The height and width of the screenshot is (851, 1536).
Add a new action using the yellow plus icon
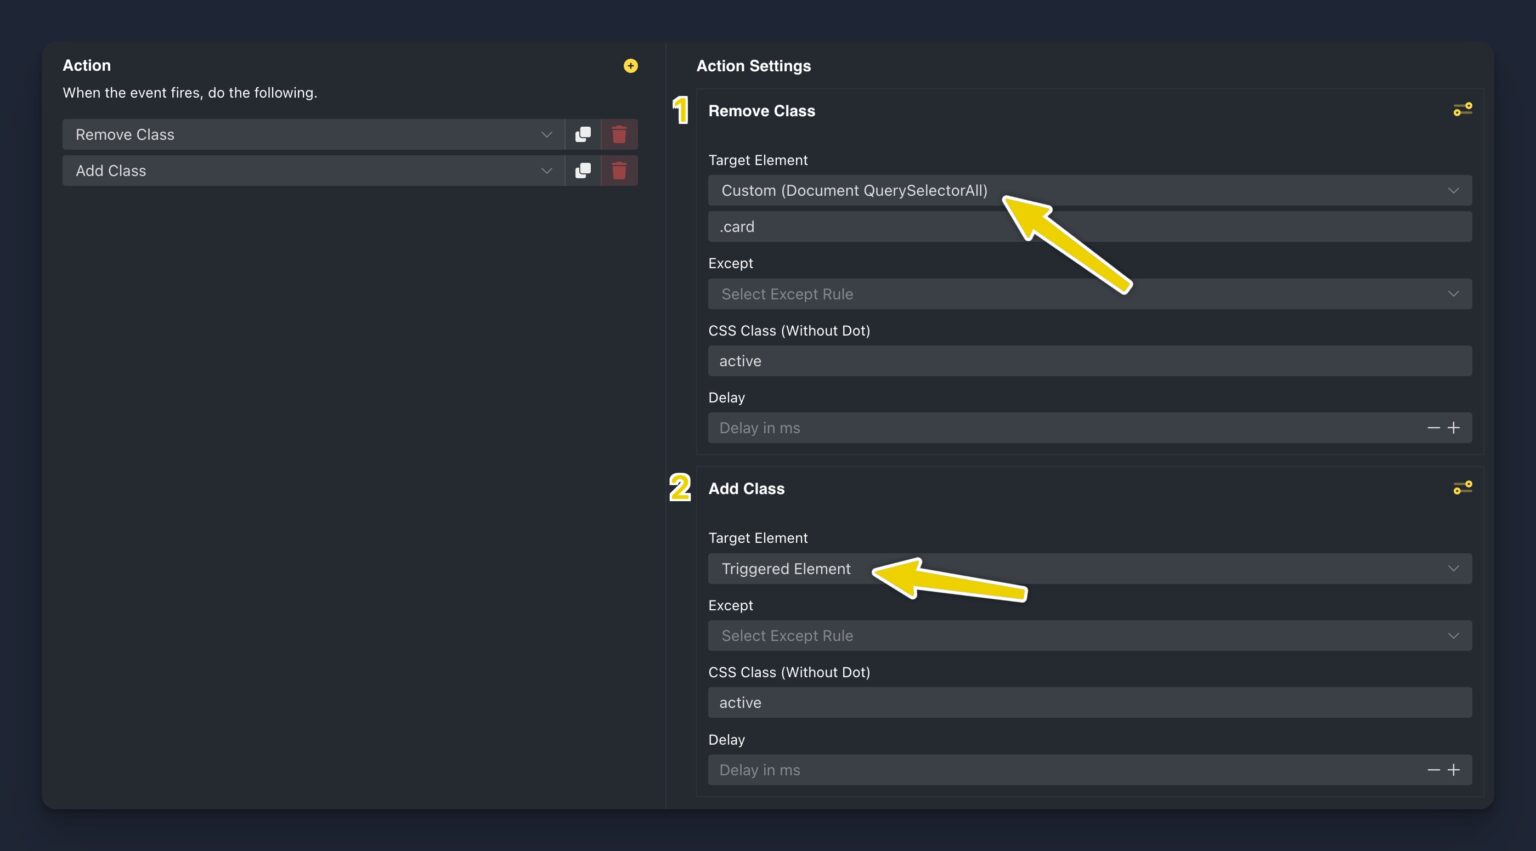[630, 65]
